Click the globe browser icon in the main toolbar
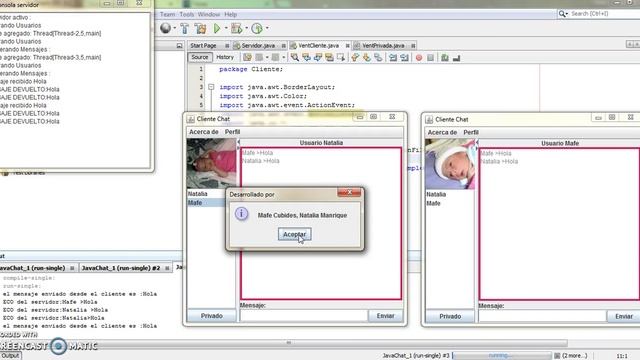Image resolution: width=640 pixels, height=360 pixels. tap(165, 28)
